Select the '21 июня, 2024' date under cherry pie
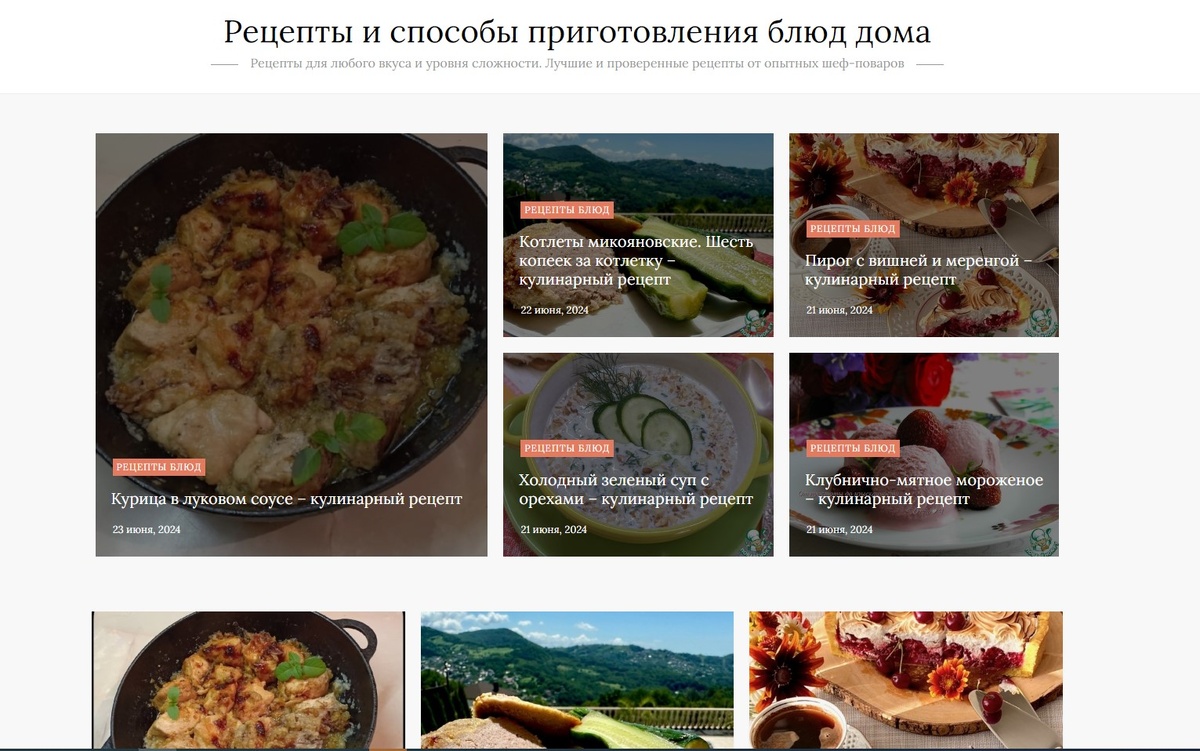Viewport: 1200px width, 751px height. tap(840, 310)
